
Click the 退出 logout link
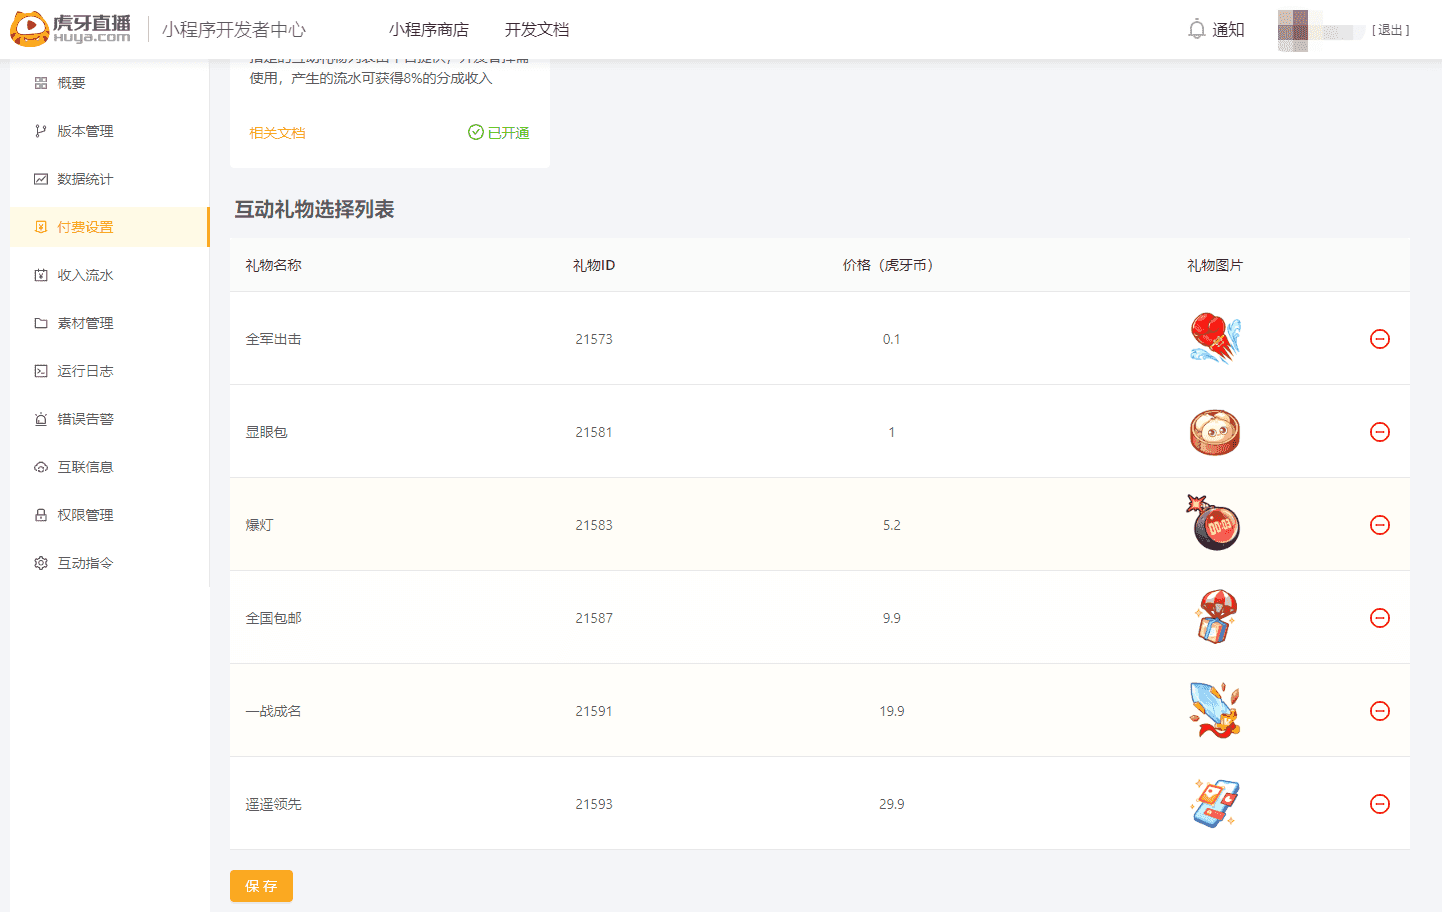coord(1390,30)
